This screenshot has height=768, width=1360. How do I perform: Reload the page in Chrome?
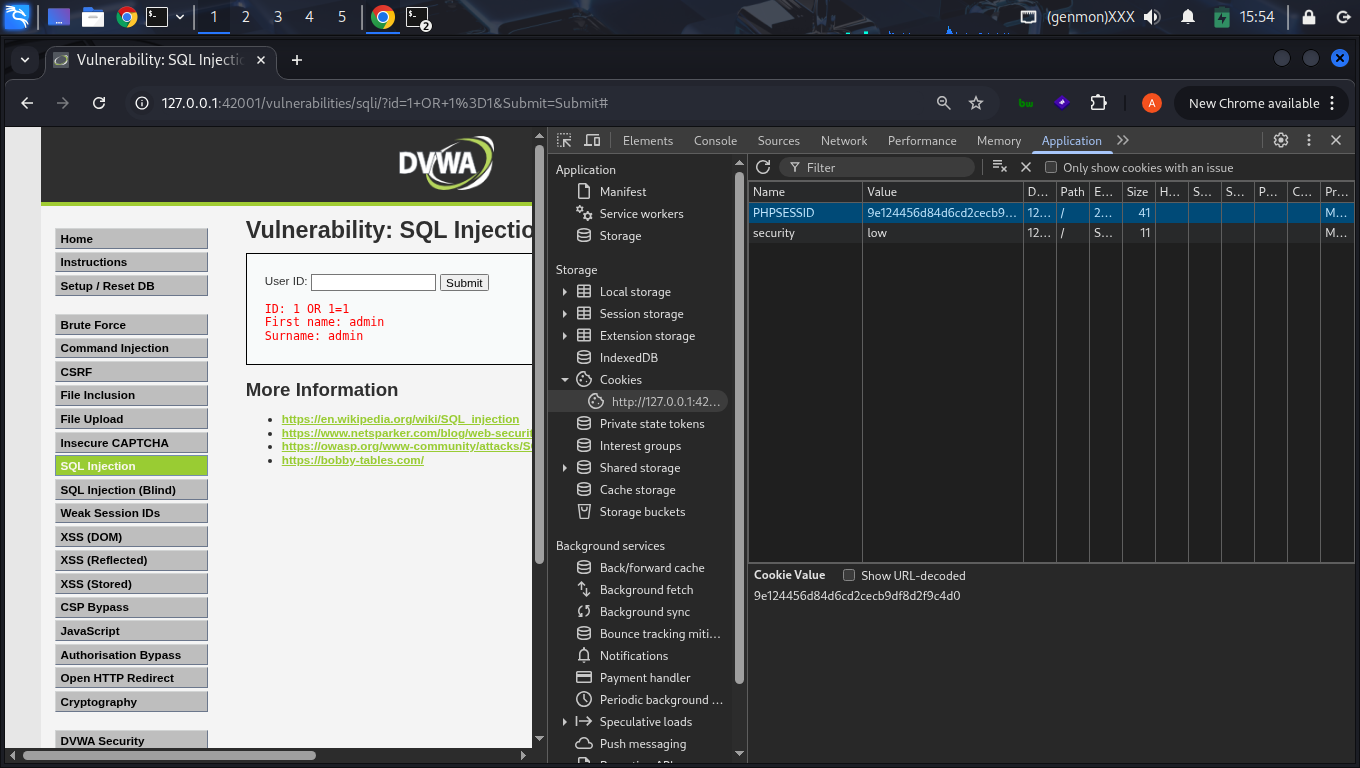99,103
